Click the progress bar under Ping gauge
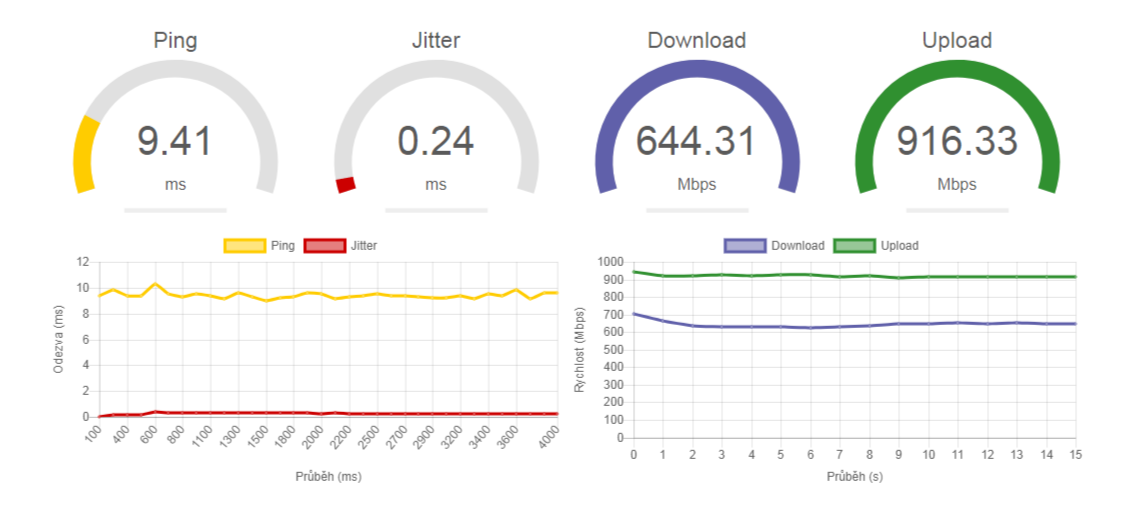The image size is (1142, 511). (176, 210)
